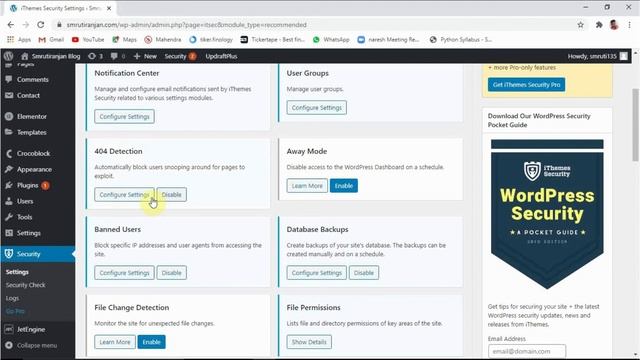Open Python Syllabus bookmark

coord(461,40)
